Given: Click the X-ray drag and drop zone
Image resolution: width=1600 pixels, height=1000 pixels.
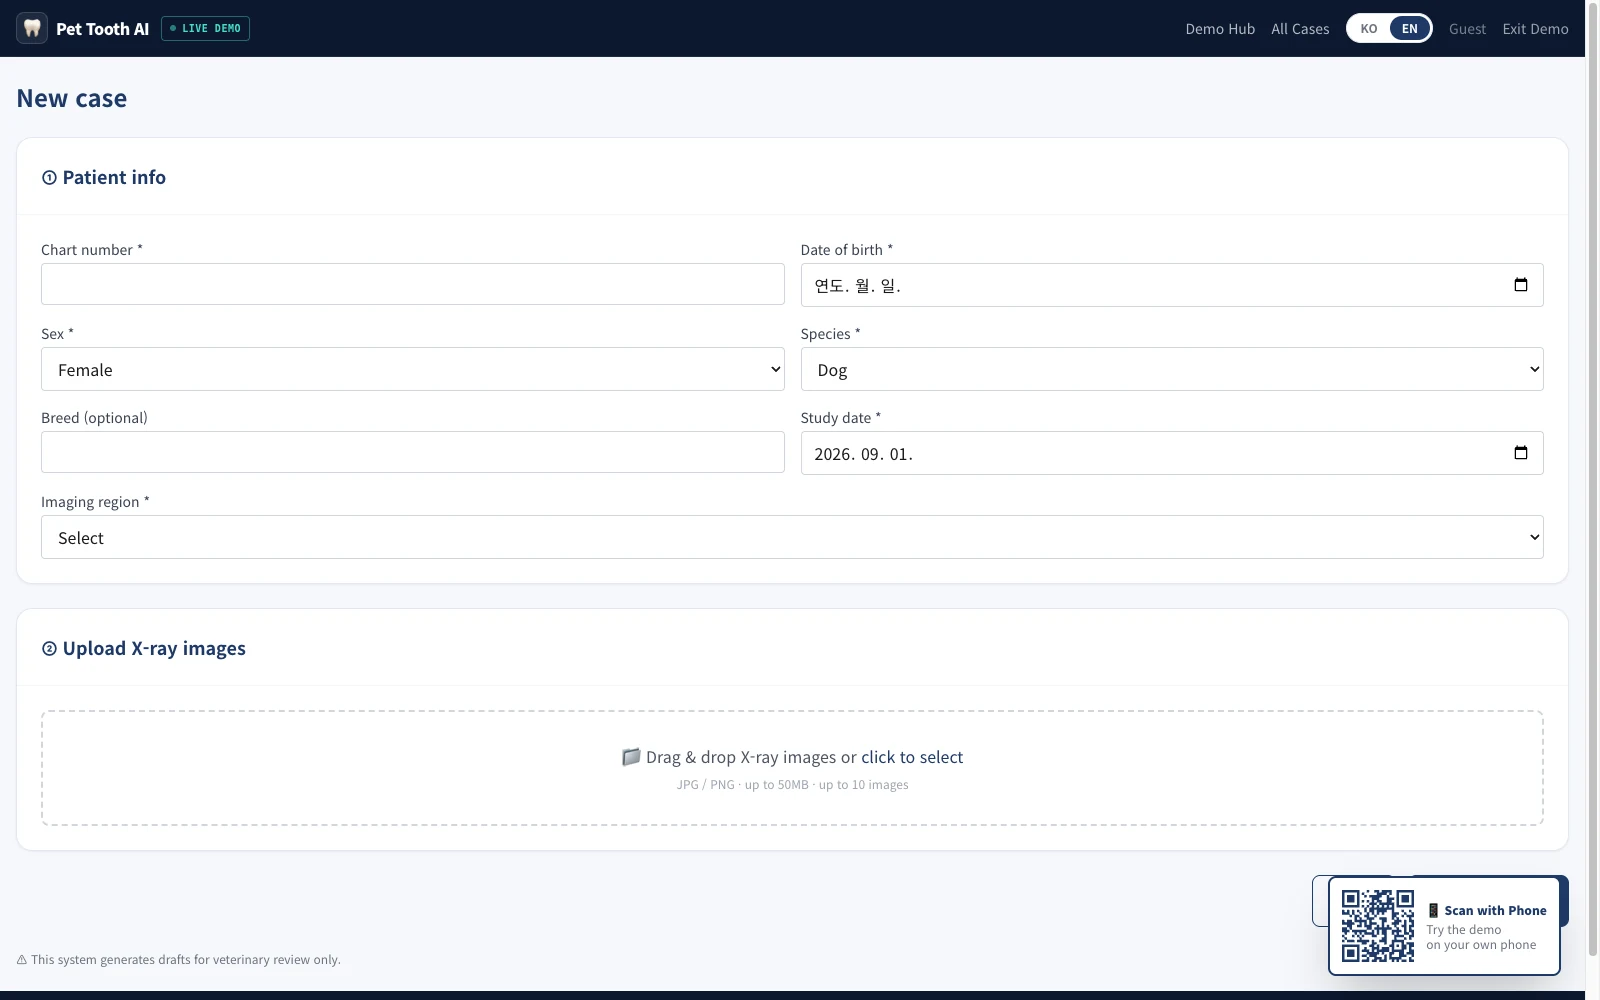Looking at the screenshot, I should pyautogui.click(x=792, y=768).
